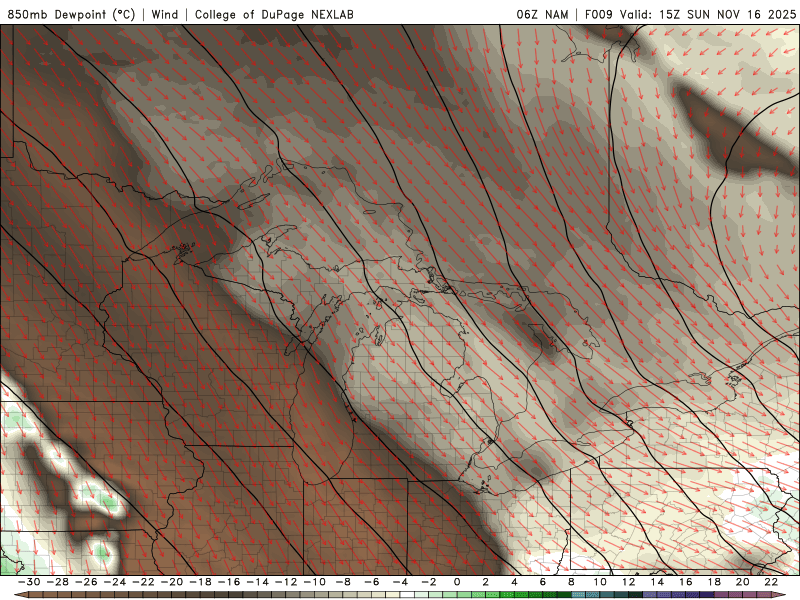Click the -8 label on color scale
Screen dimensions: 800x600
(x=343, y=582)
